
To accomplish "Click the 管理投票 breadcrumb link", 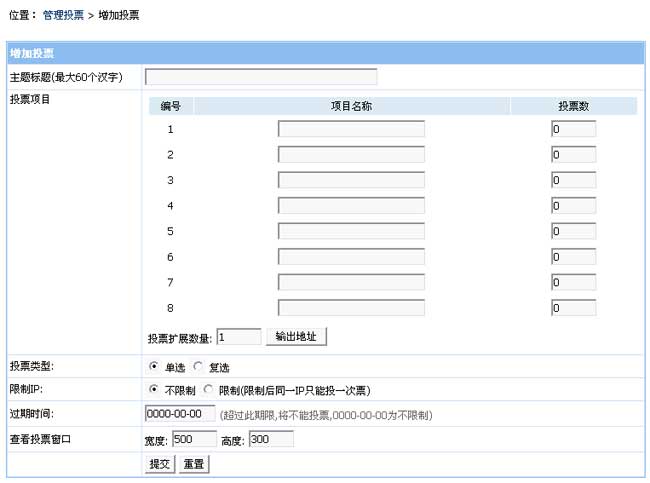I will click(x=63, y=16).
